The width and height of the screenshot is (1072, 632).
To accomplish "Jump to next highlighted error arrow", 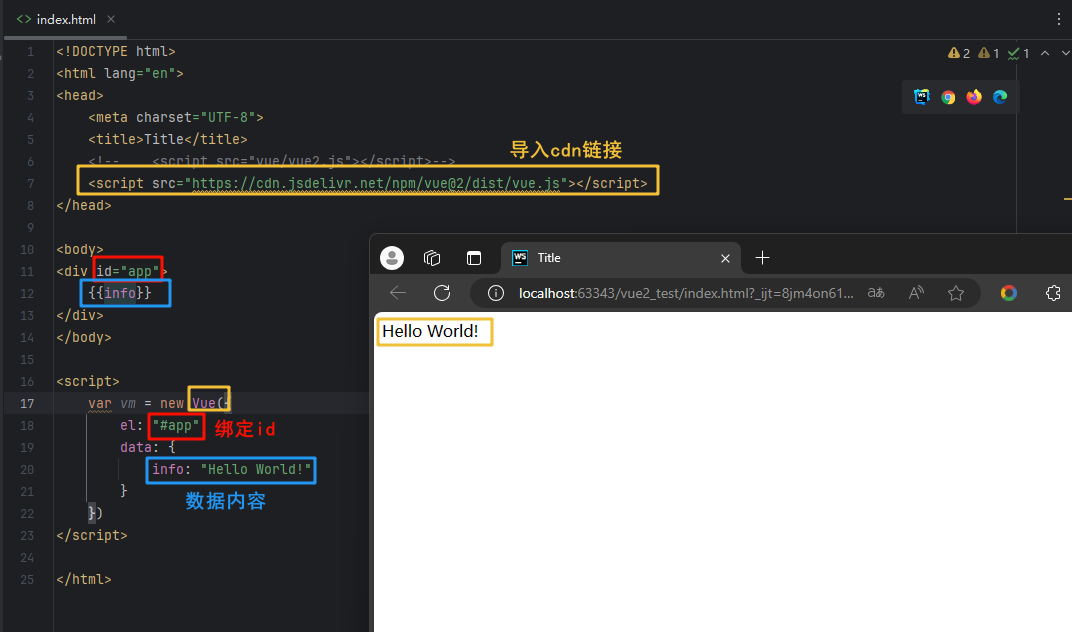I will pos(1065,53).
